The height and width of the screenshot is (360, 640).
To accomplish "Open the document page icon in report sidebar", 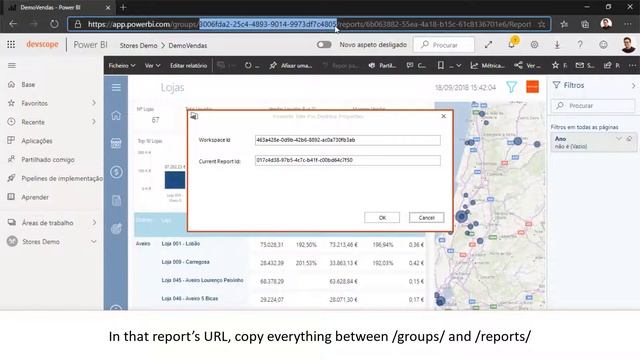I will 116,200.
